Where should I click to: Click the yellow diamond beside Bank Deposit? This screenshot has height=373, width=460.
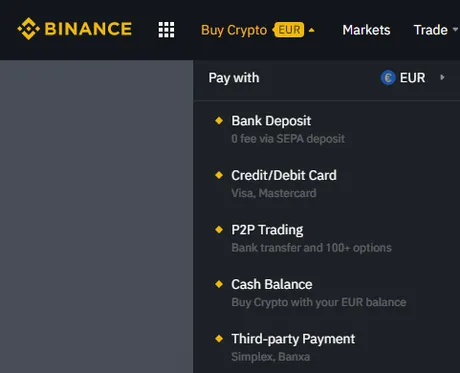pos(219,120)
